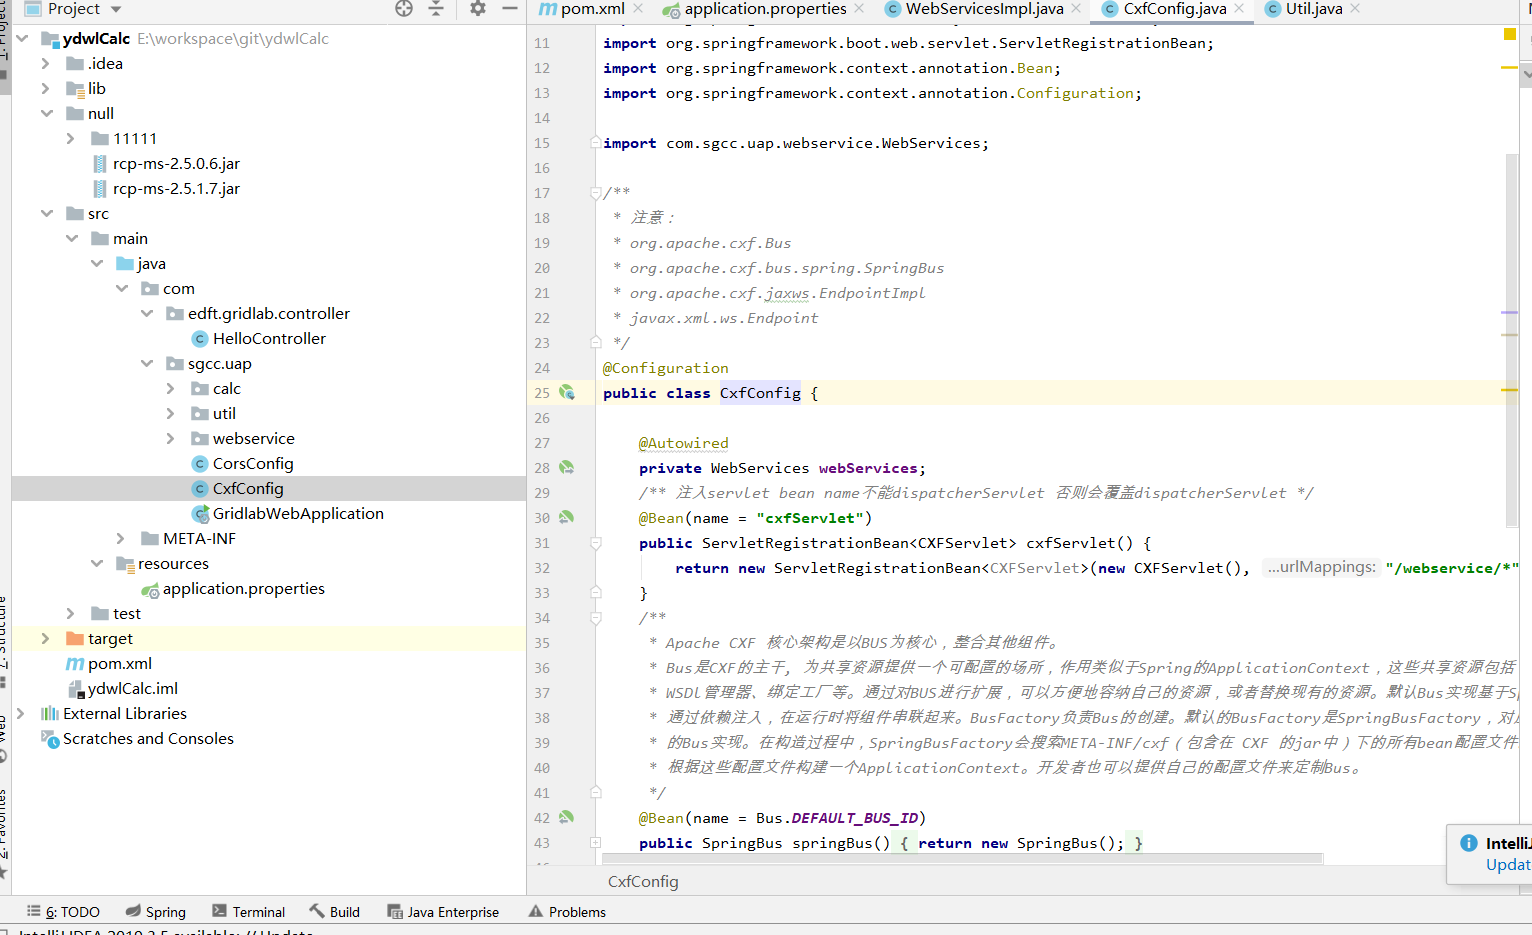Fold the import block at line 15
This screenshot has height=935, width=1532.
pos(595,143)
